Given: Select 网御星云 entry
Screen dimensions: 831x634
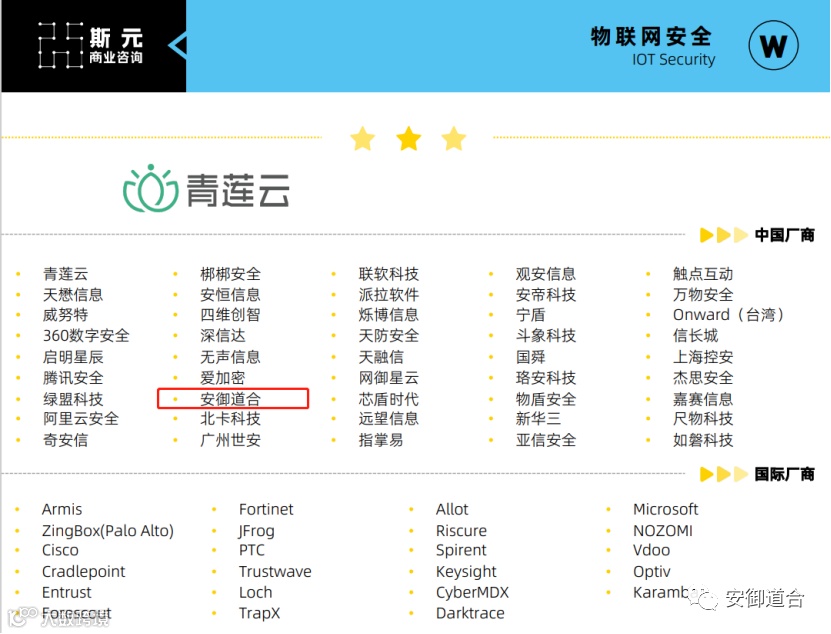Looking at the screenshot, I should click(x=388, y=378).
